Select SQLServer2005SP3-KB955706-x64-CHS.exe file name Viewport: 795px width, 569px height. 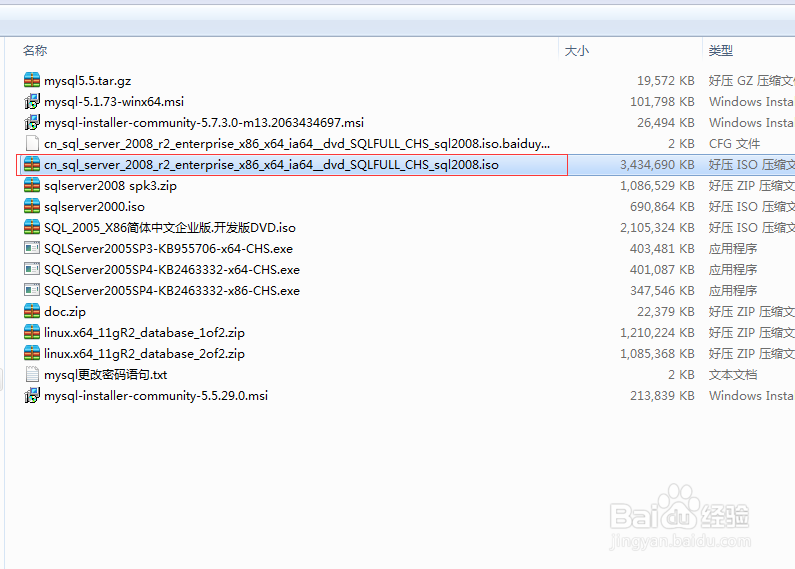pos(168,248)
